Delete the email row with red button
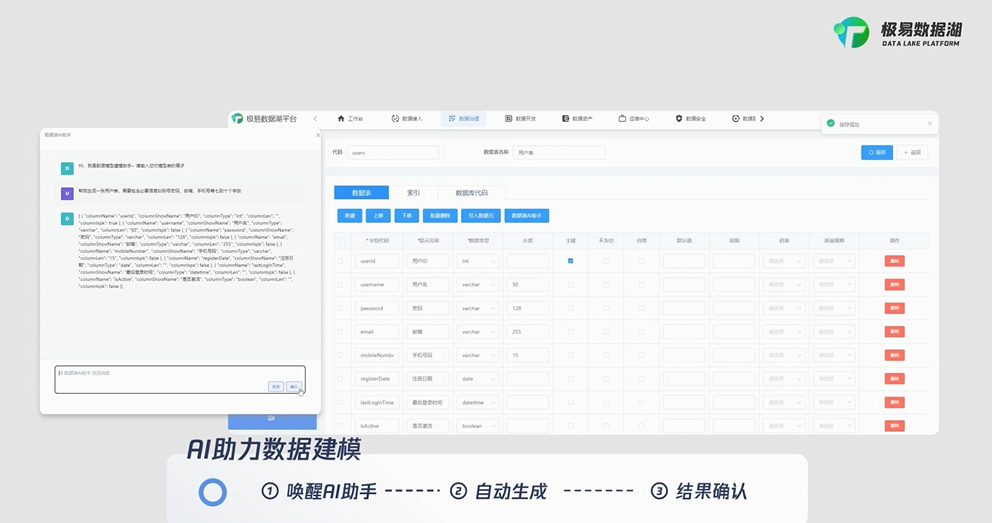The image size is (992, 523). (x=894, y=331)
